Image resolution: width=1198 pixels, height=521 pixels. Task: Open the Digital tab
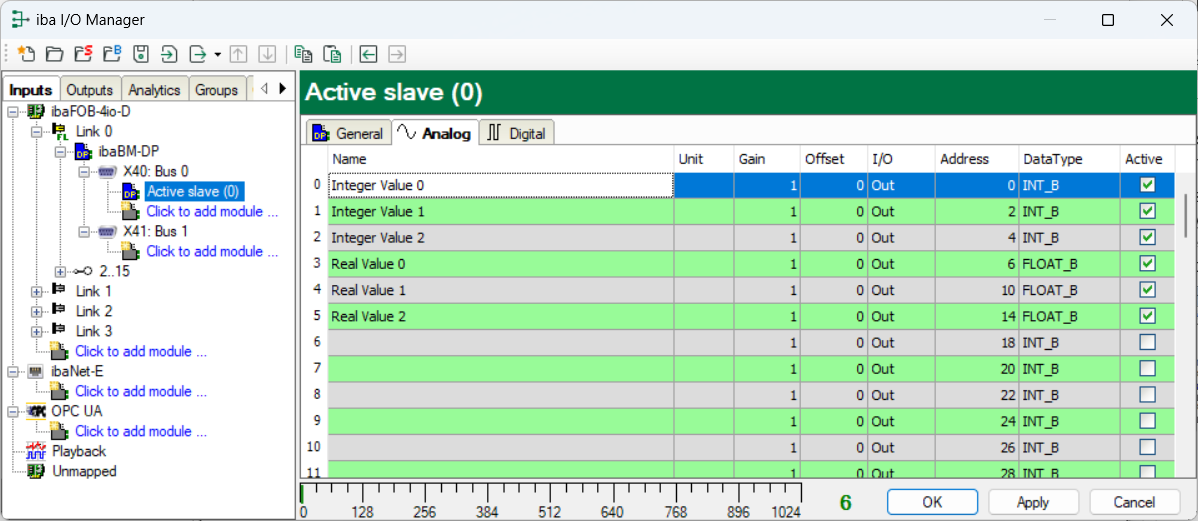517,133
